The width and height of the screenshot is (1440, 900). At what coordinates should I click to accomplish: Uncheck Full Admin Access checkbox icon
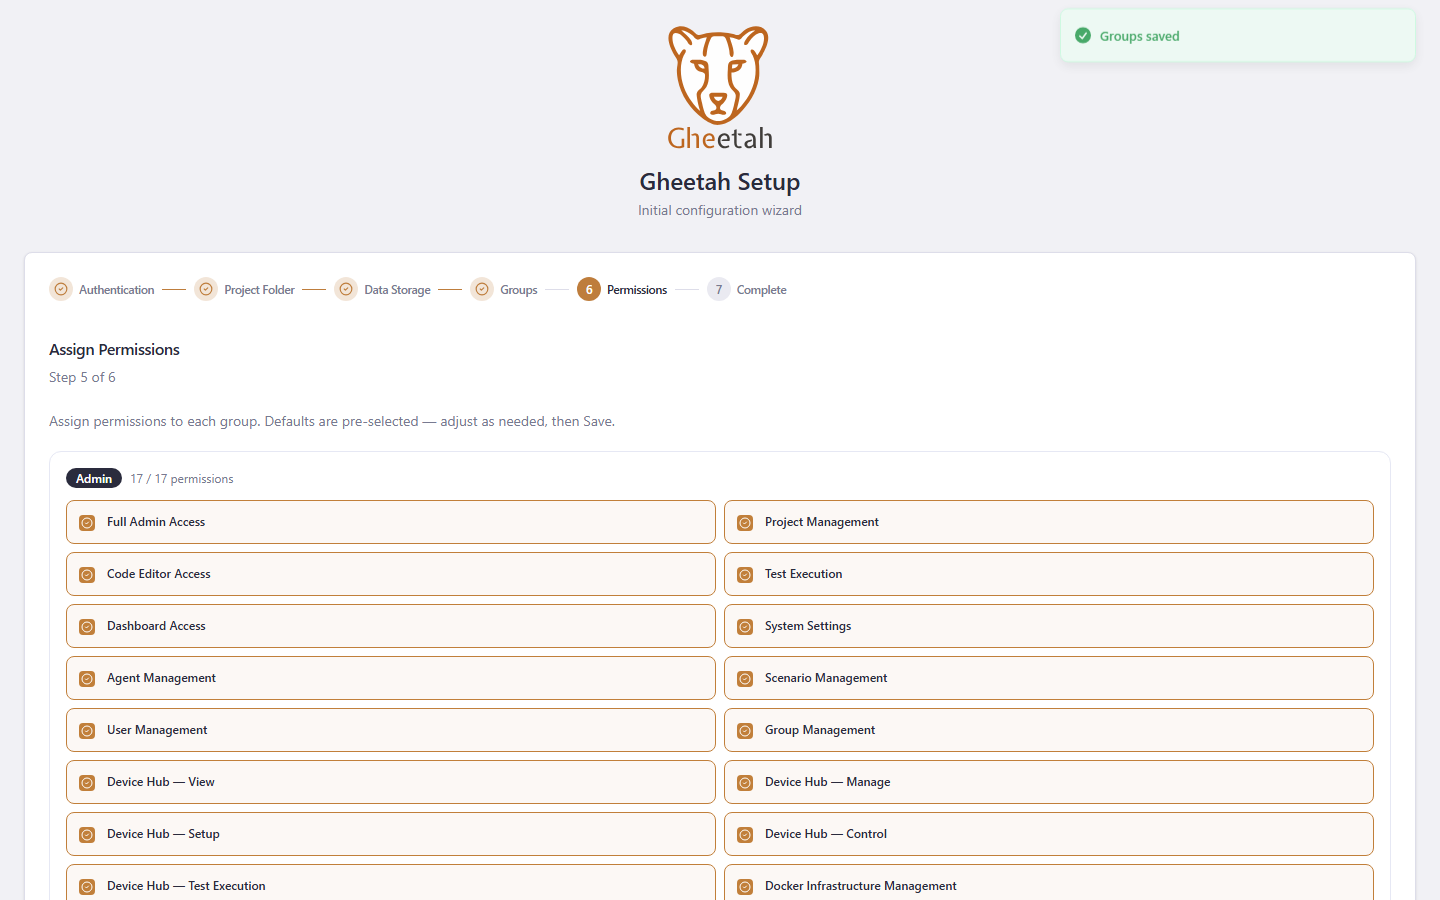point(87,522)
